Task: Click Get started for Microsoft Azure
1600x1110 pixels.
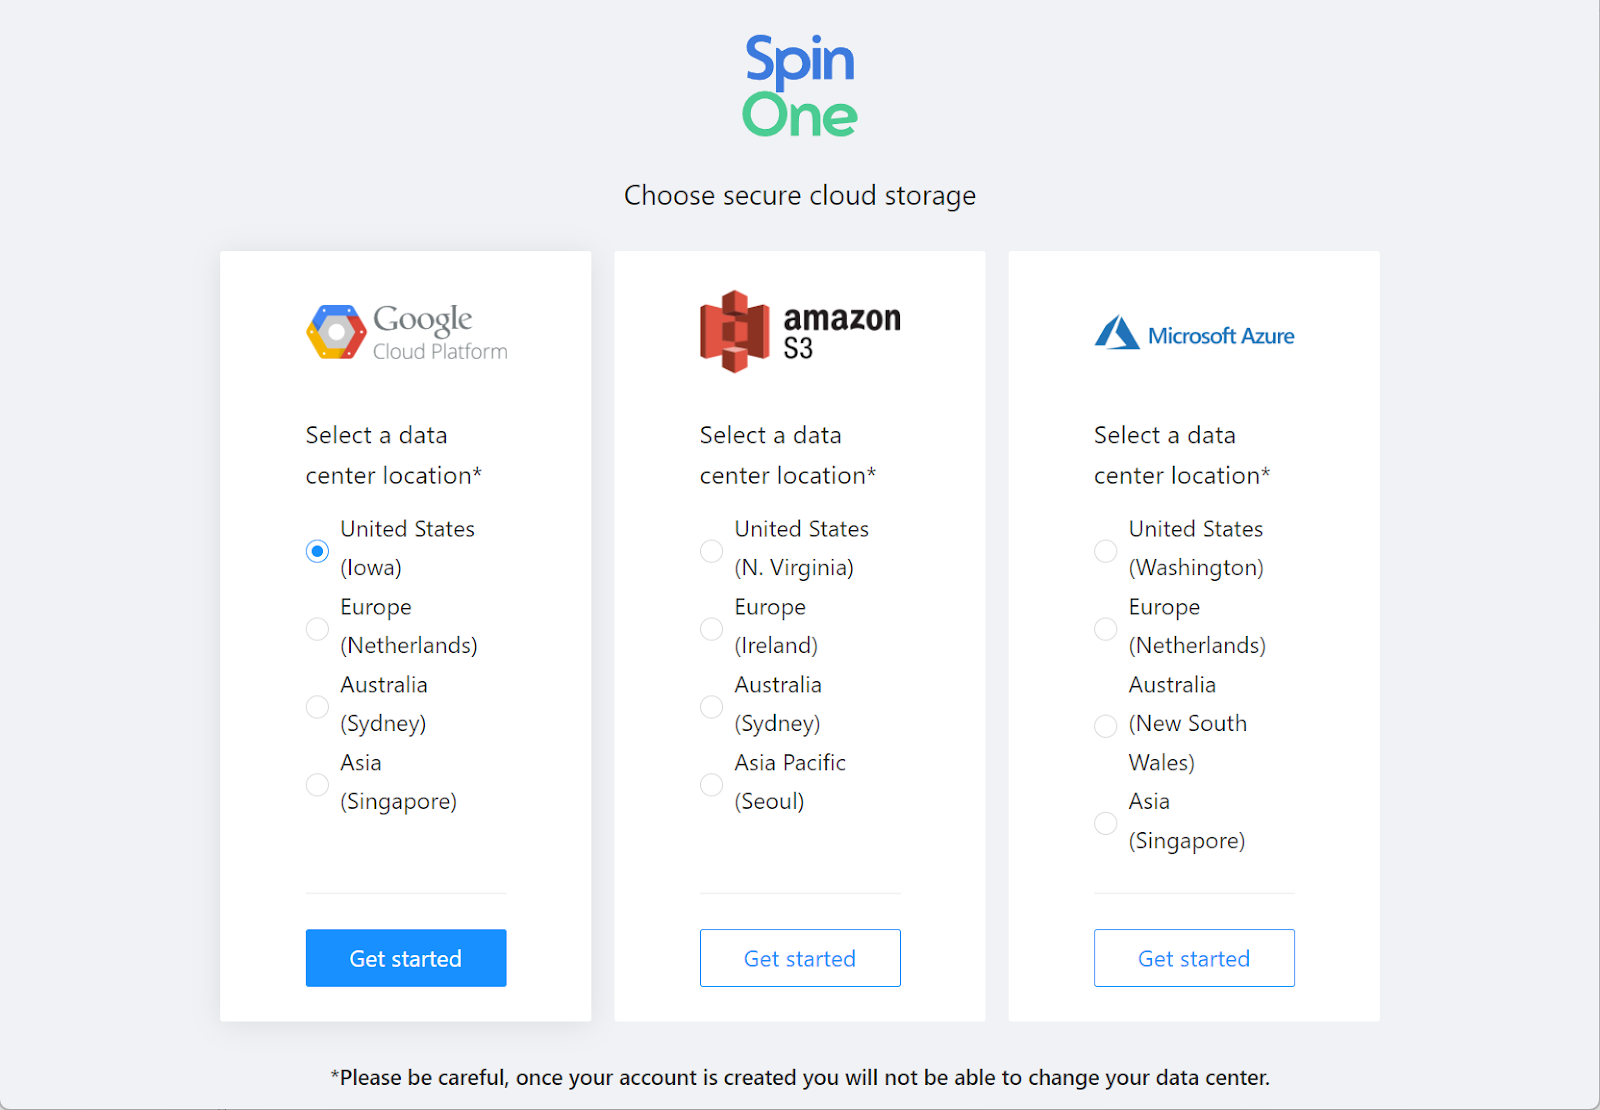Action: click(1193, 957)
